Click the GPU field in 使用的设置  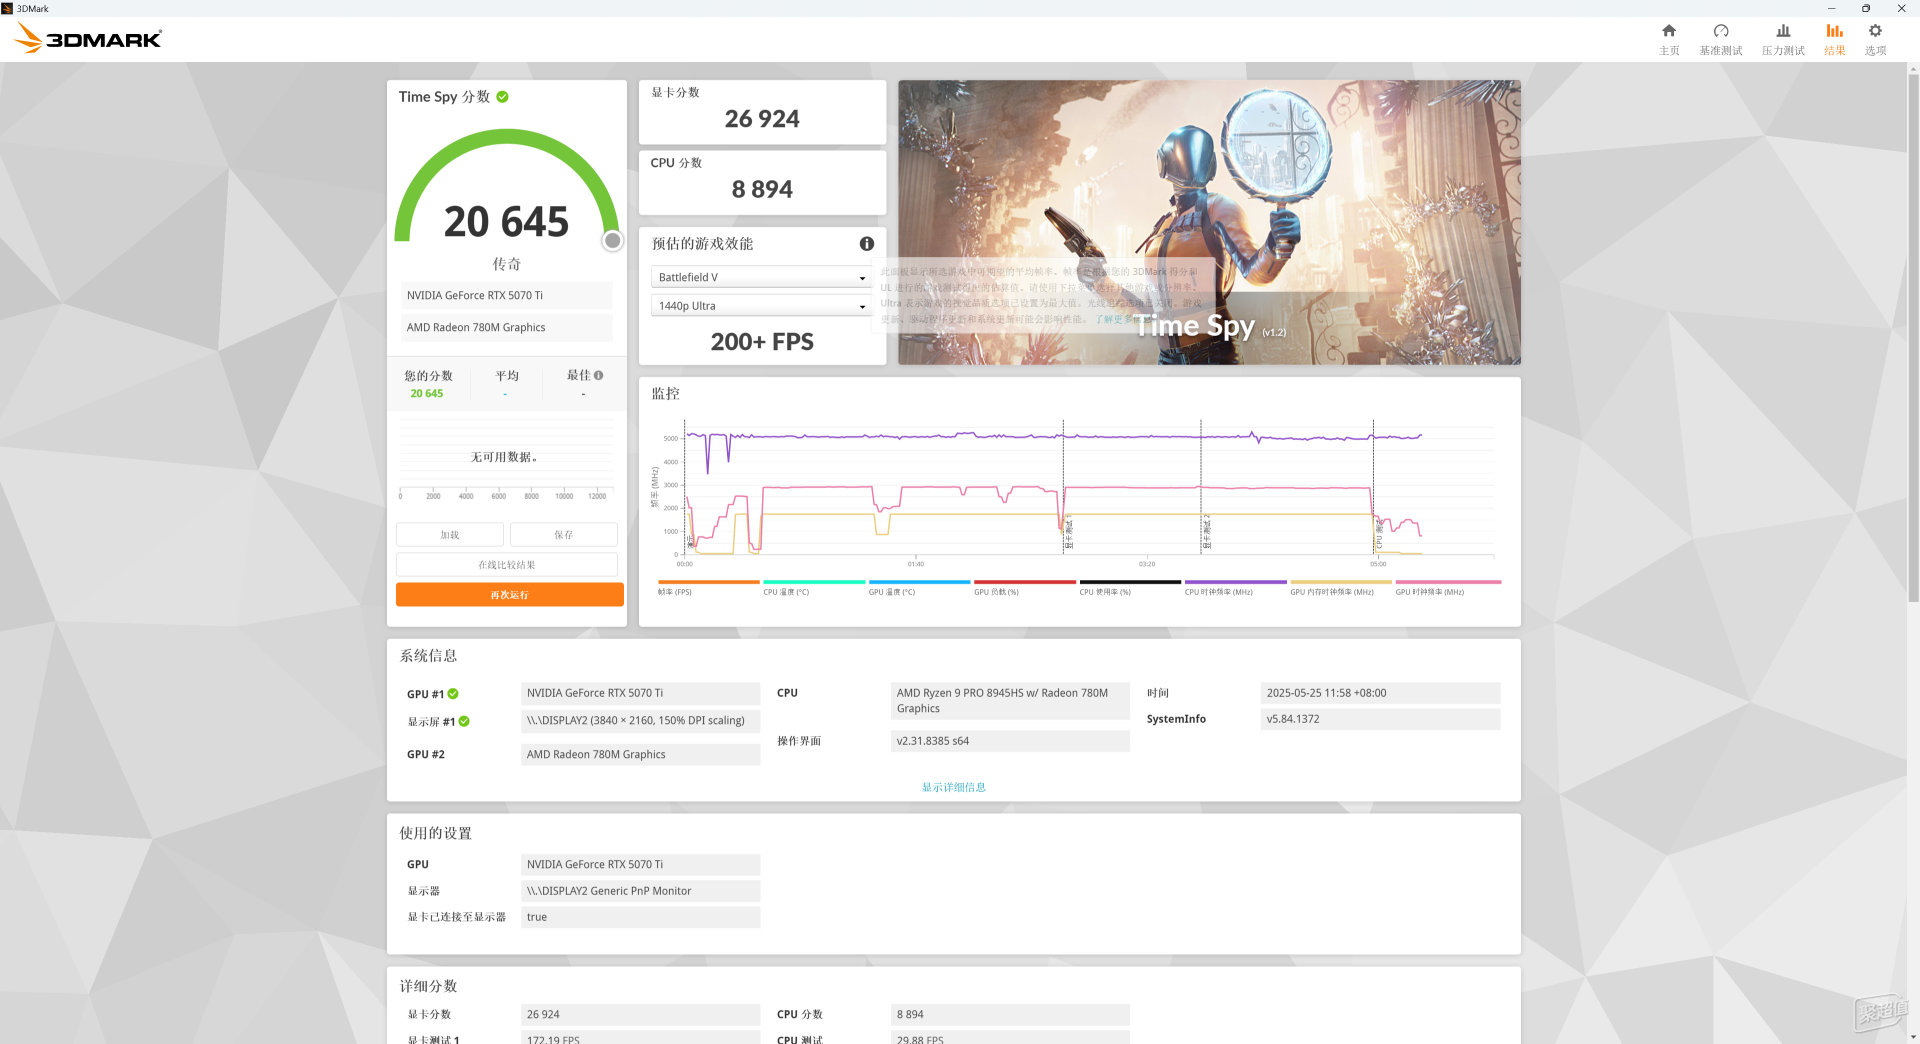640,865
